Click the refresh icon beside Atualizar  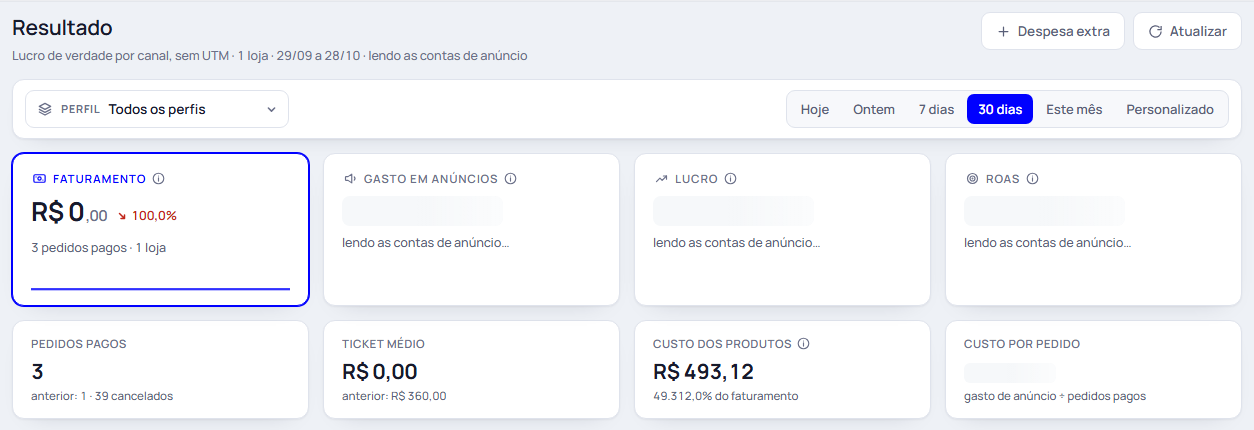click(x=1155, y=31)
